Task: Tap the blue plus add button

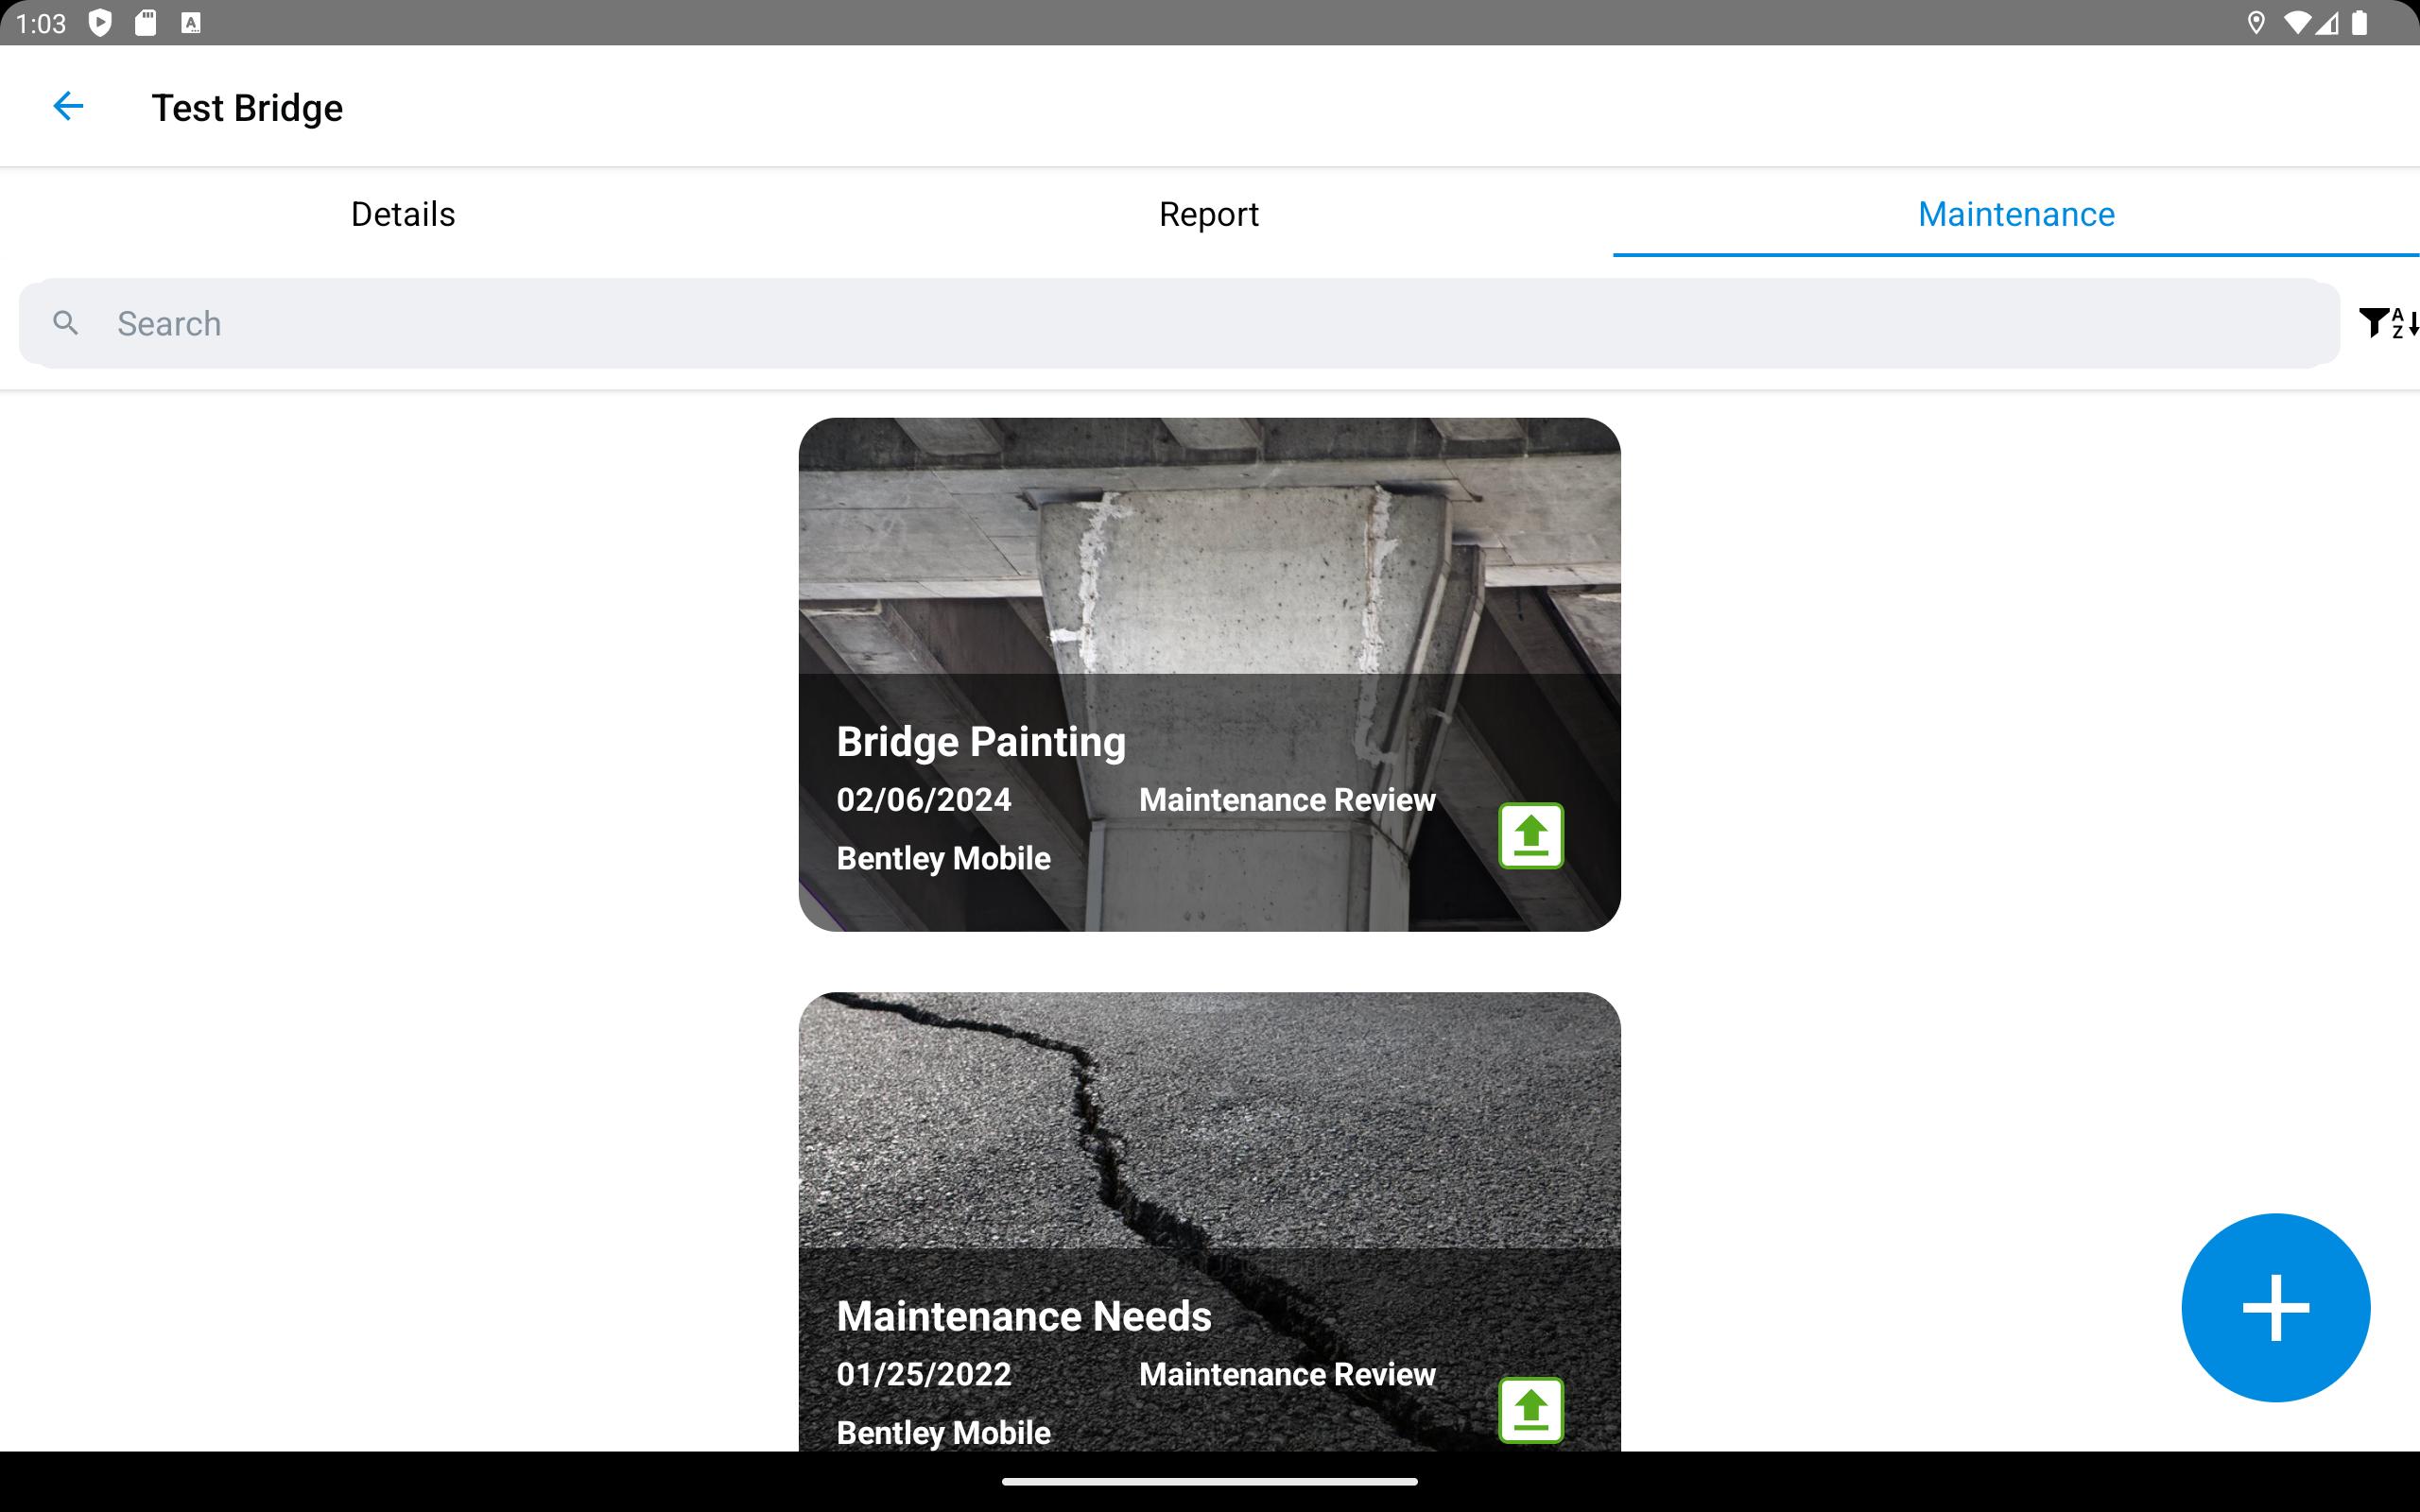Action: 2275,1307
